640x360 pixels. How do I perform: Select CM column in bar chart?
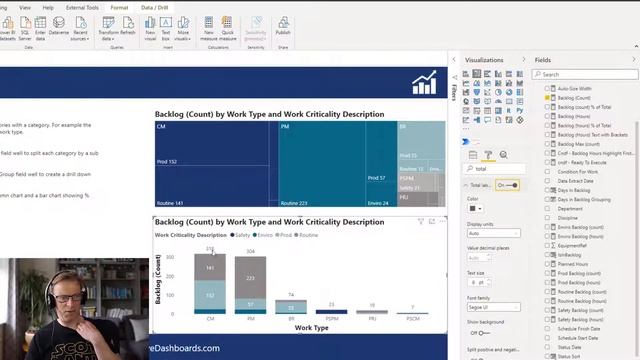pos(210,284)
